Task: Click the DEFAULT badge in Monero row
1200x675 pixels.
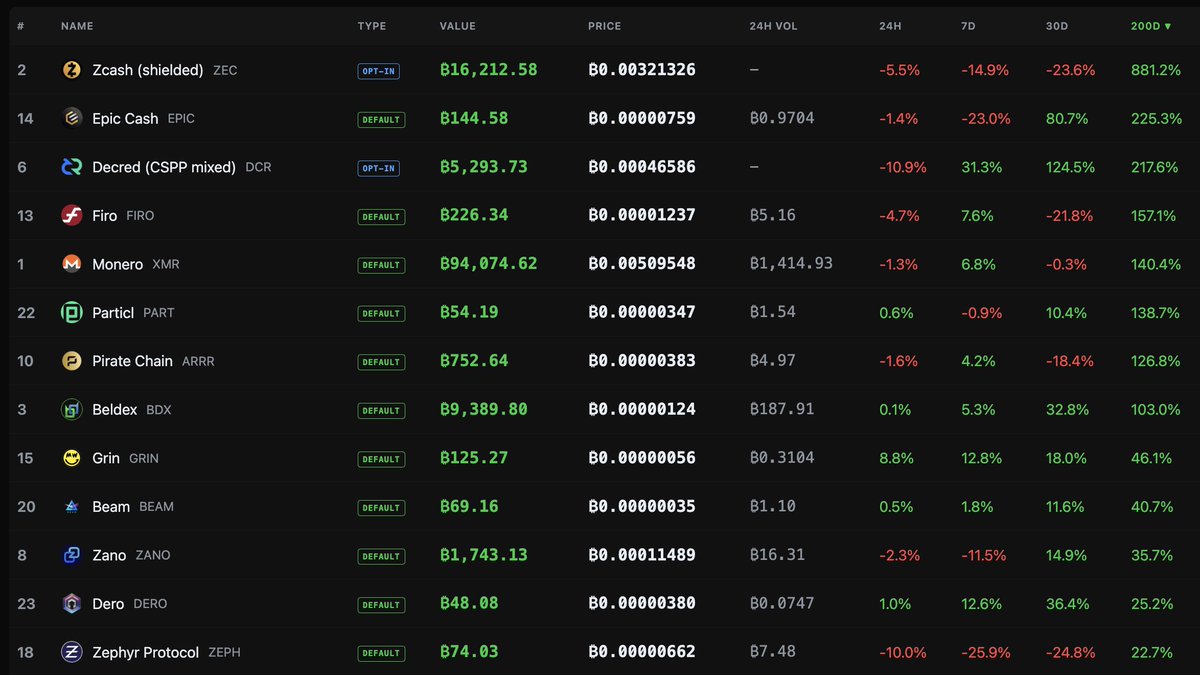Action: [x=381, y=265]
